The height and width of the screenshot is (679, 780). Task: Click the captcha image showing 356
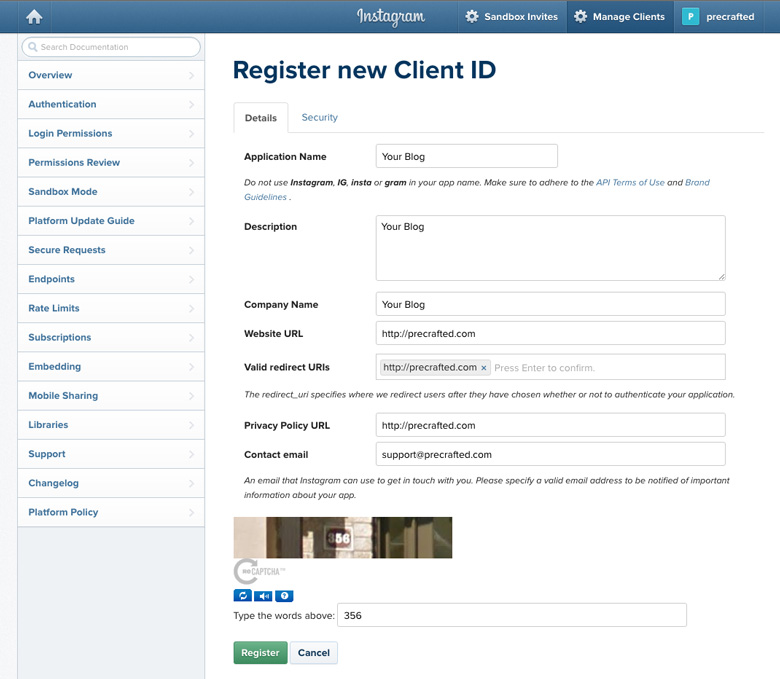[x=343, y=537]
